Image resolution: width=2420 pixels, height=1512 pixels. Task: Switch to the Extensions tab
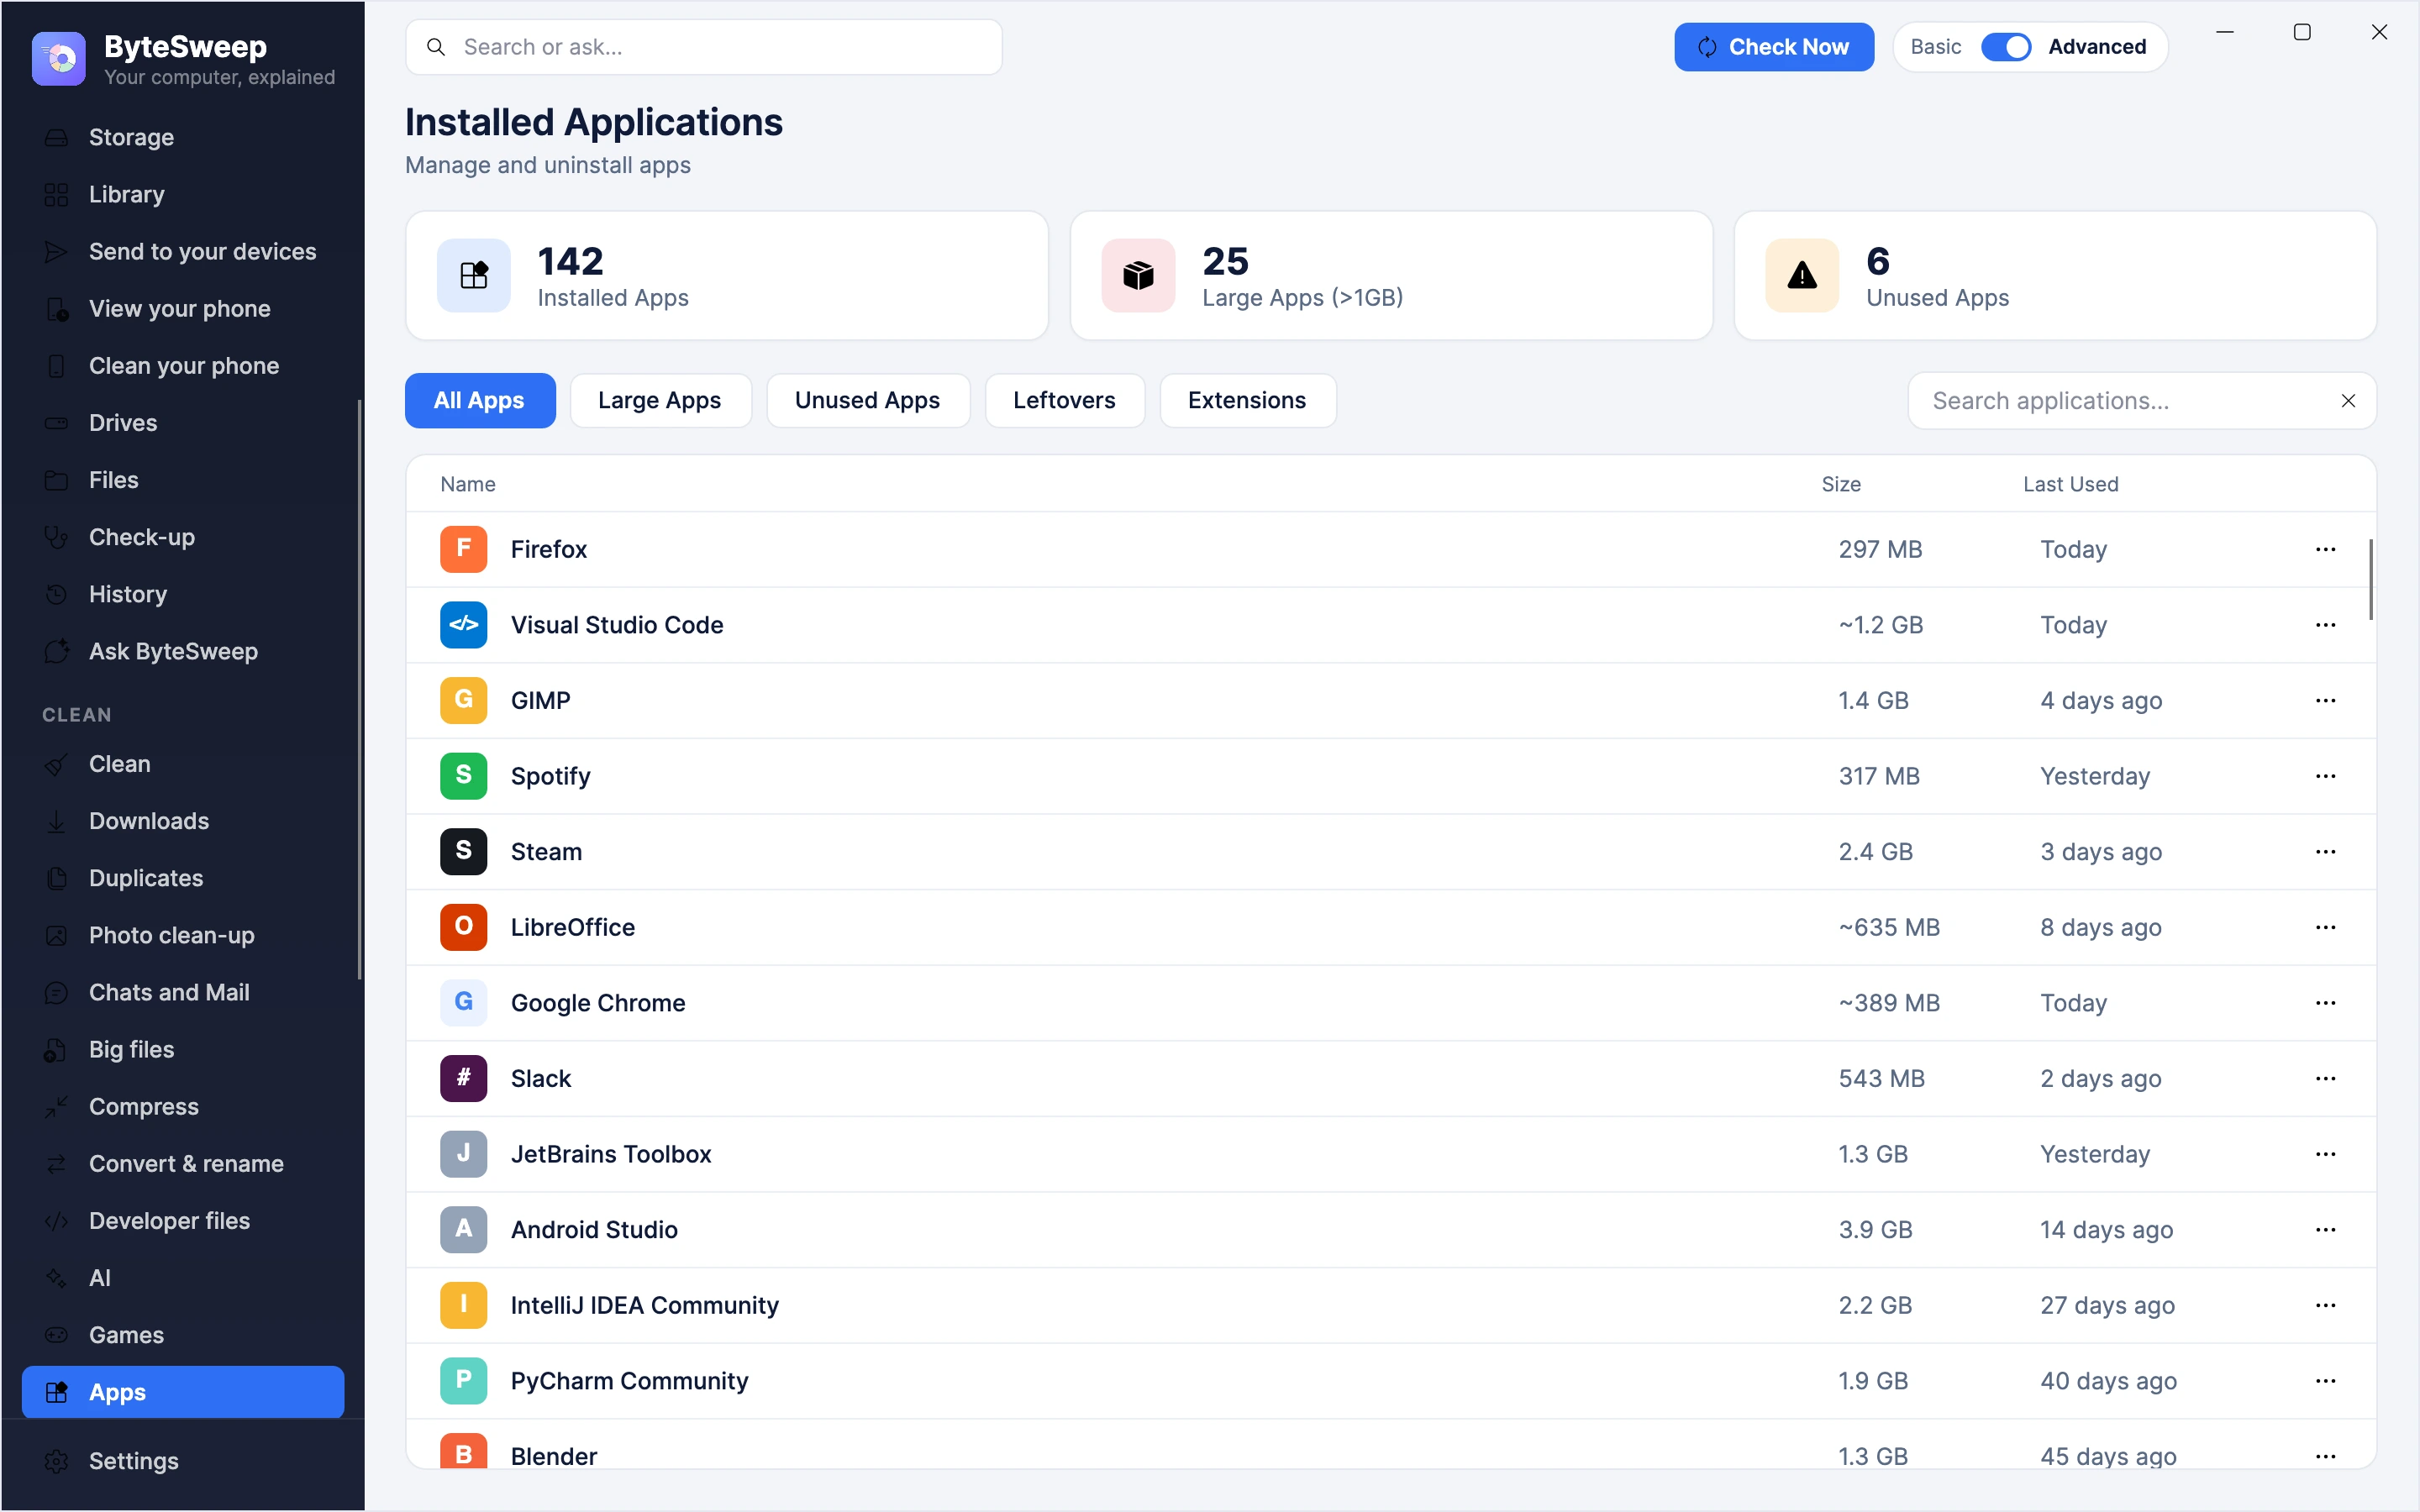click(1247, 400)
